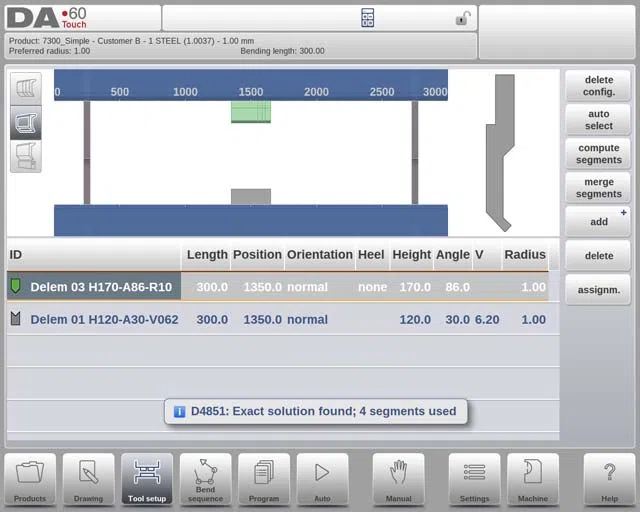Image resolution: width=640 pixels, height=512 pixels.
Task: Select the bottom side view icon
Action: pyautogui.click(x=26, y=156)
